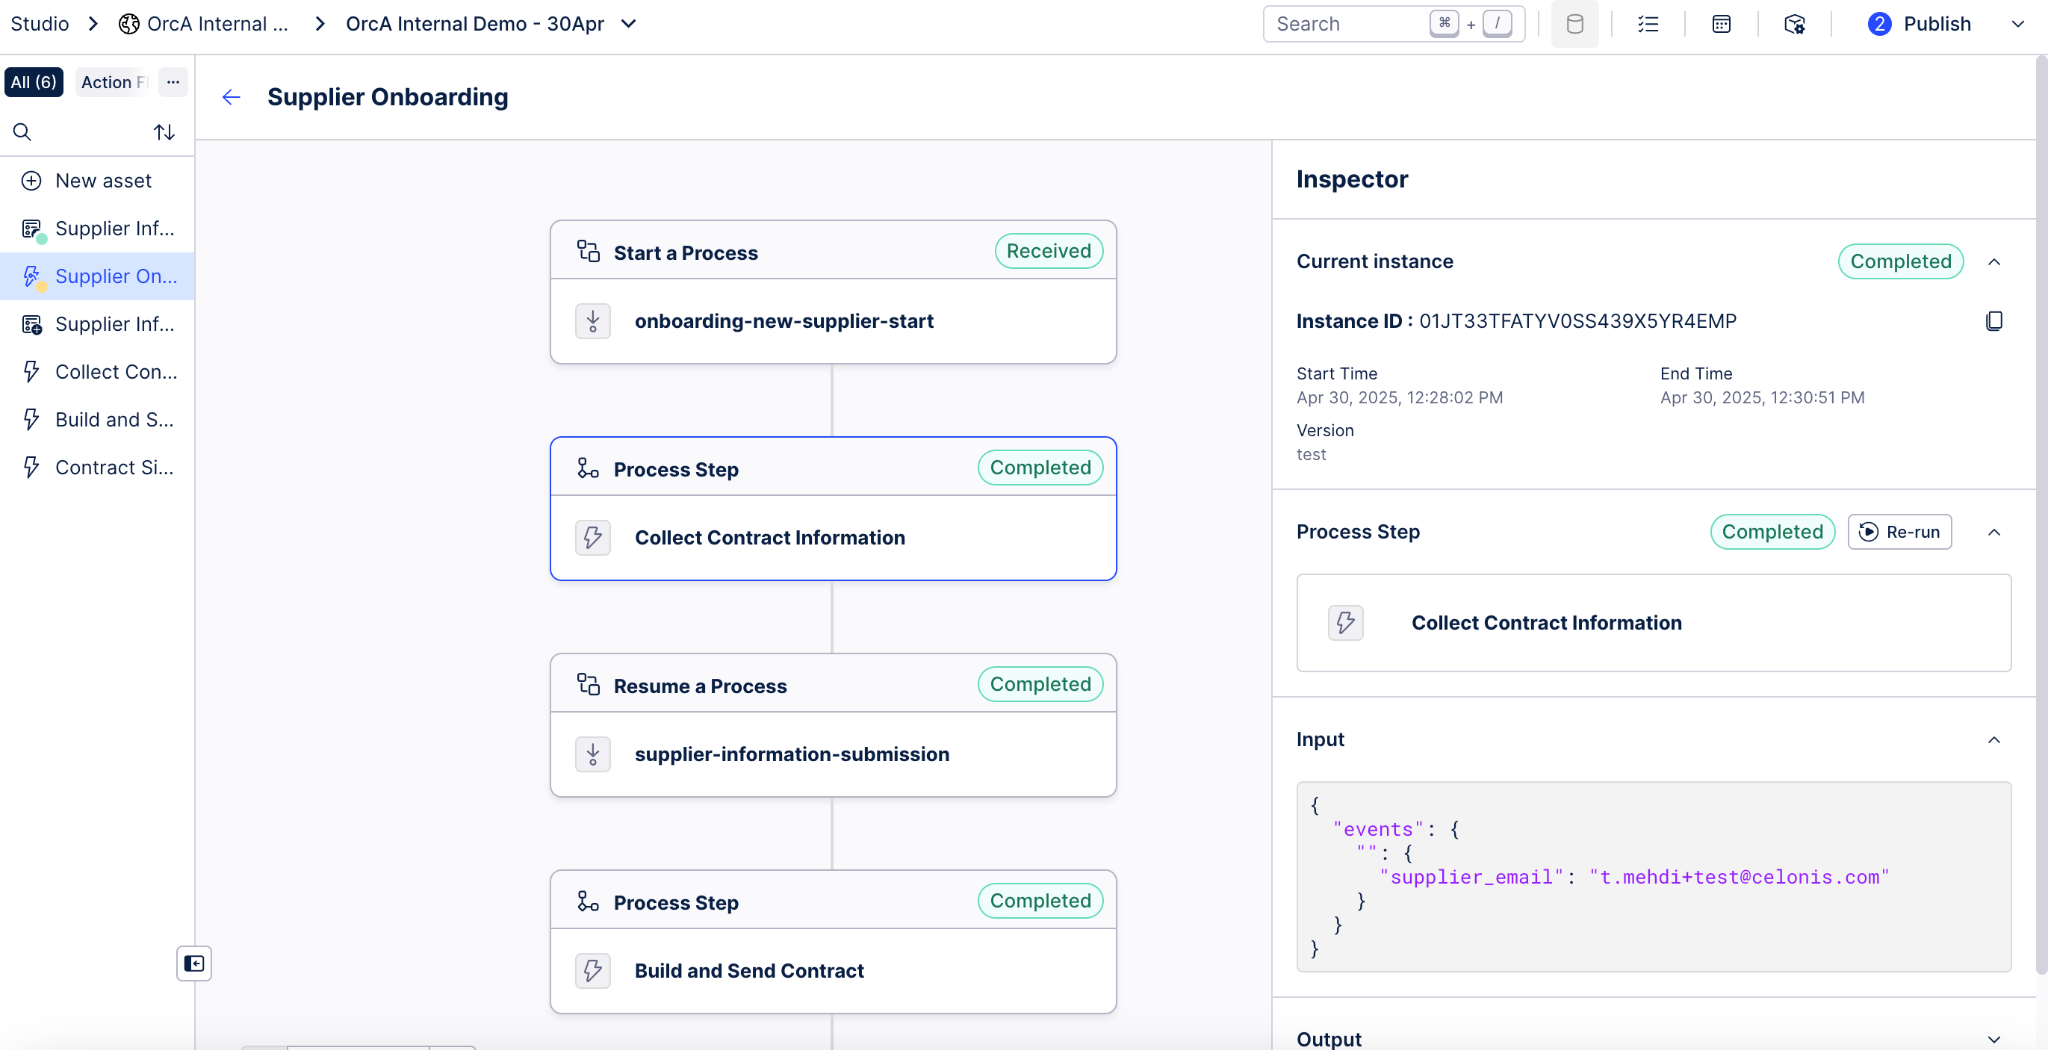Open the checklist icon in top toolbar
Image resolution: width=2048 pixels, height=1050 pixels.
tap(1648, 24)
